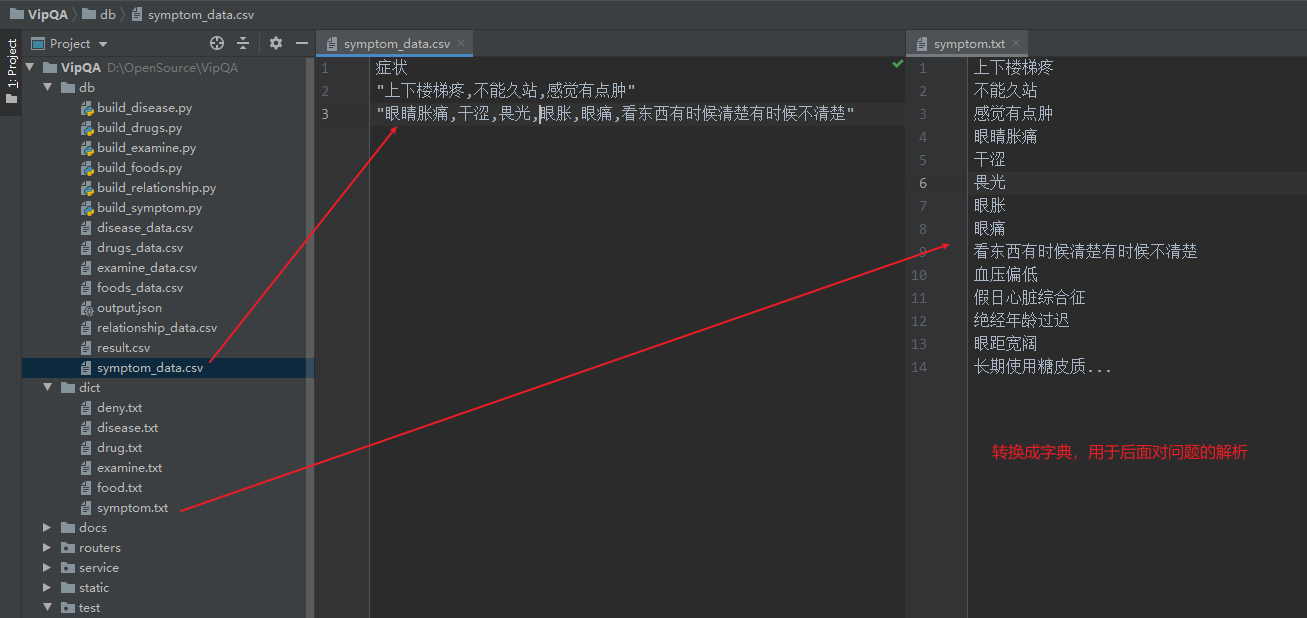Click the output.json file icon
Viewport: 1307px width, 618px height.
click(87, 308)
